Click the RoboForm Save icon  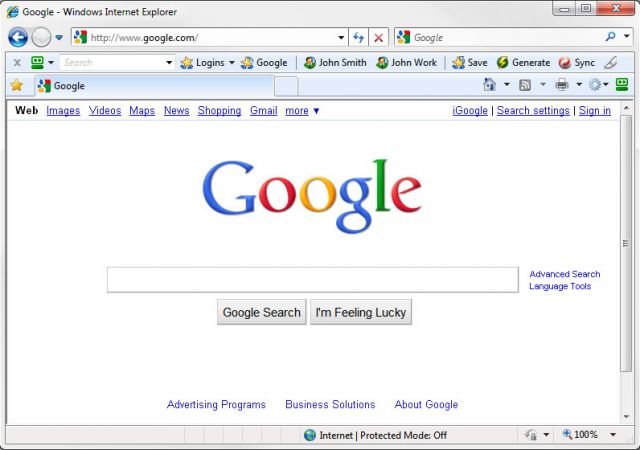point(458,62)
